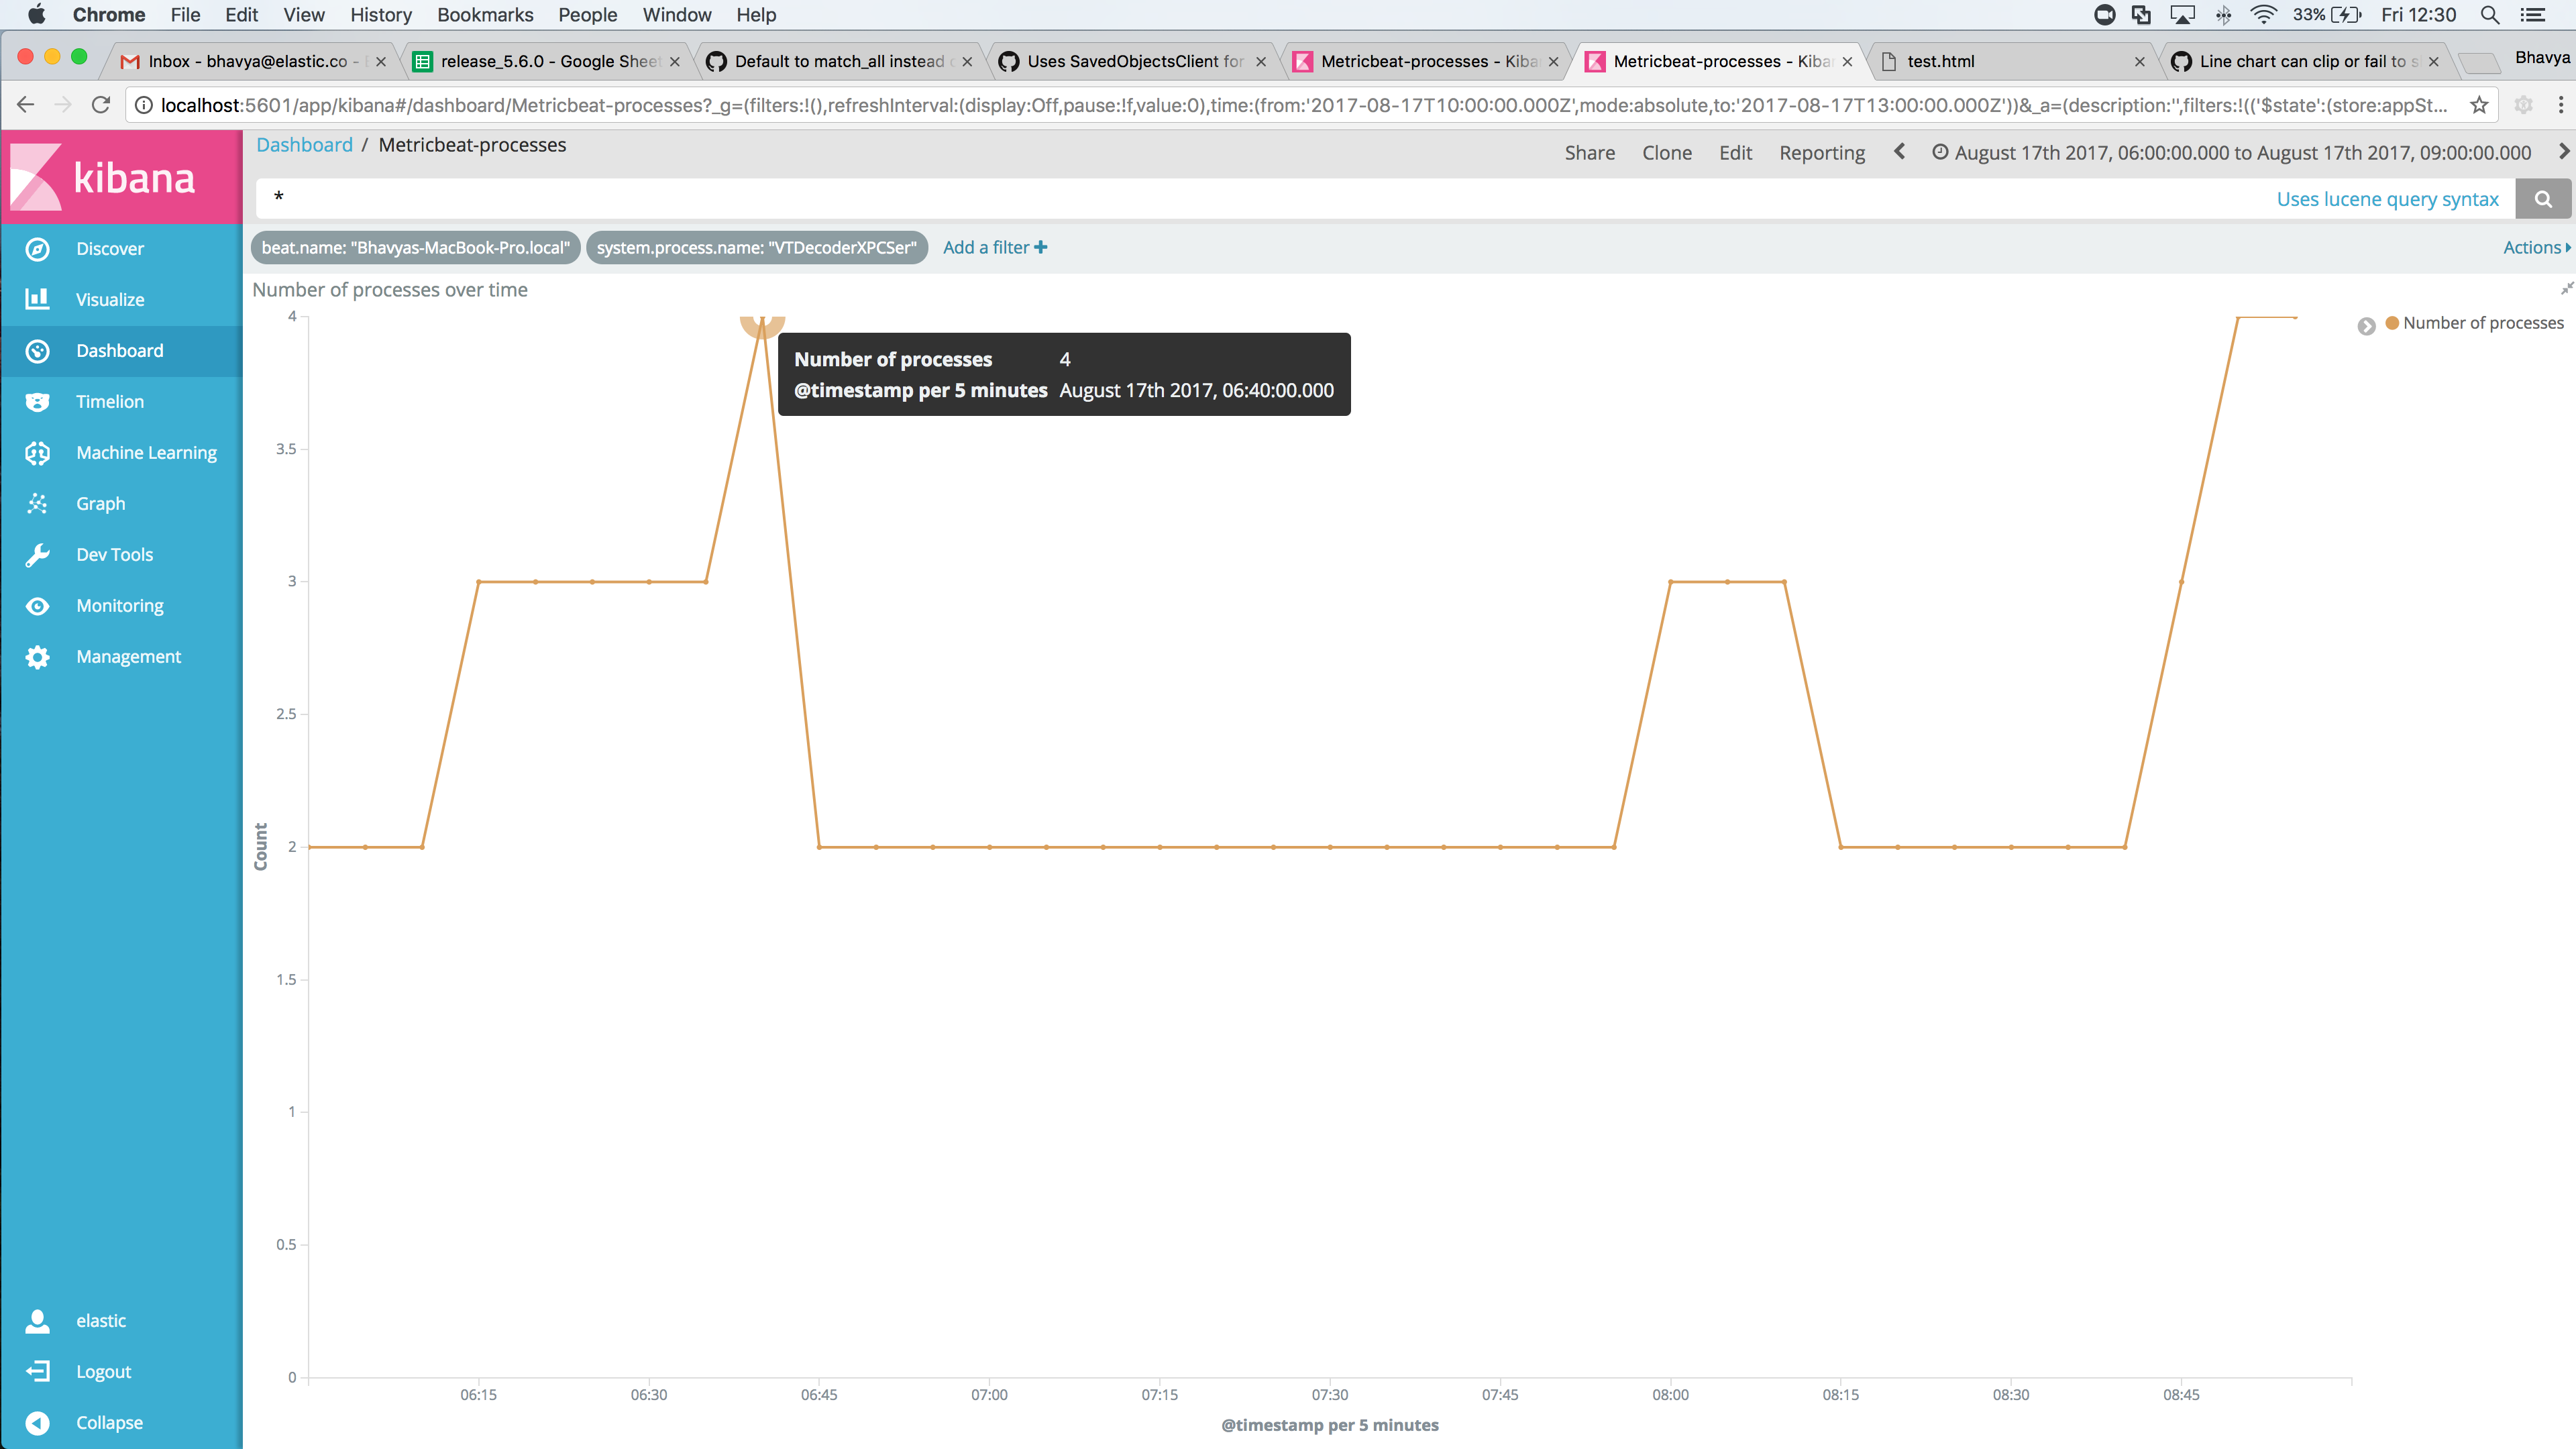This screenshot has width=2576, height=1449.
Task: Run search with magnifier button
Action: tap(2542, 199)
